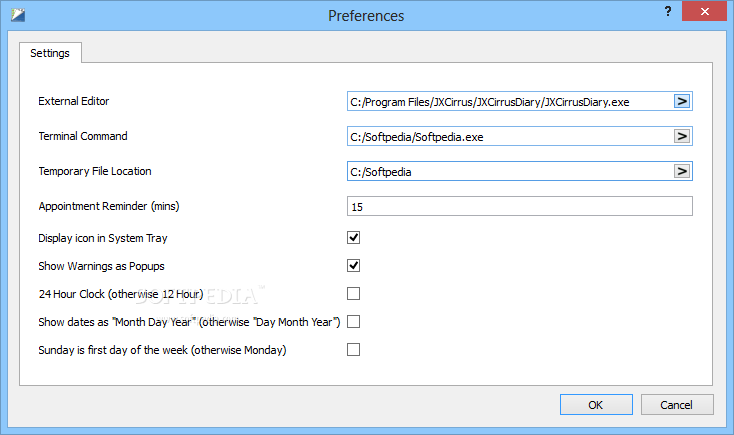
Task: Click the Appointment Reminder minutes field
Action: tap(520, 206)
